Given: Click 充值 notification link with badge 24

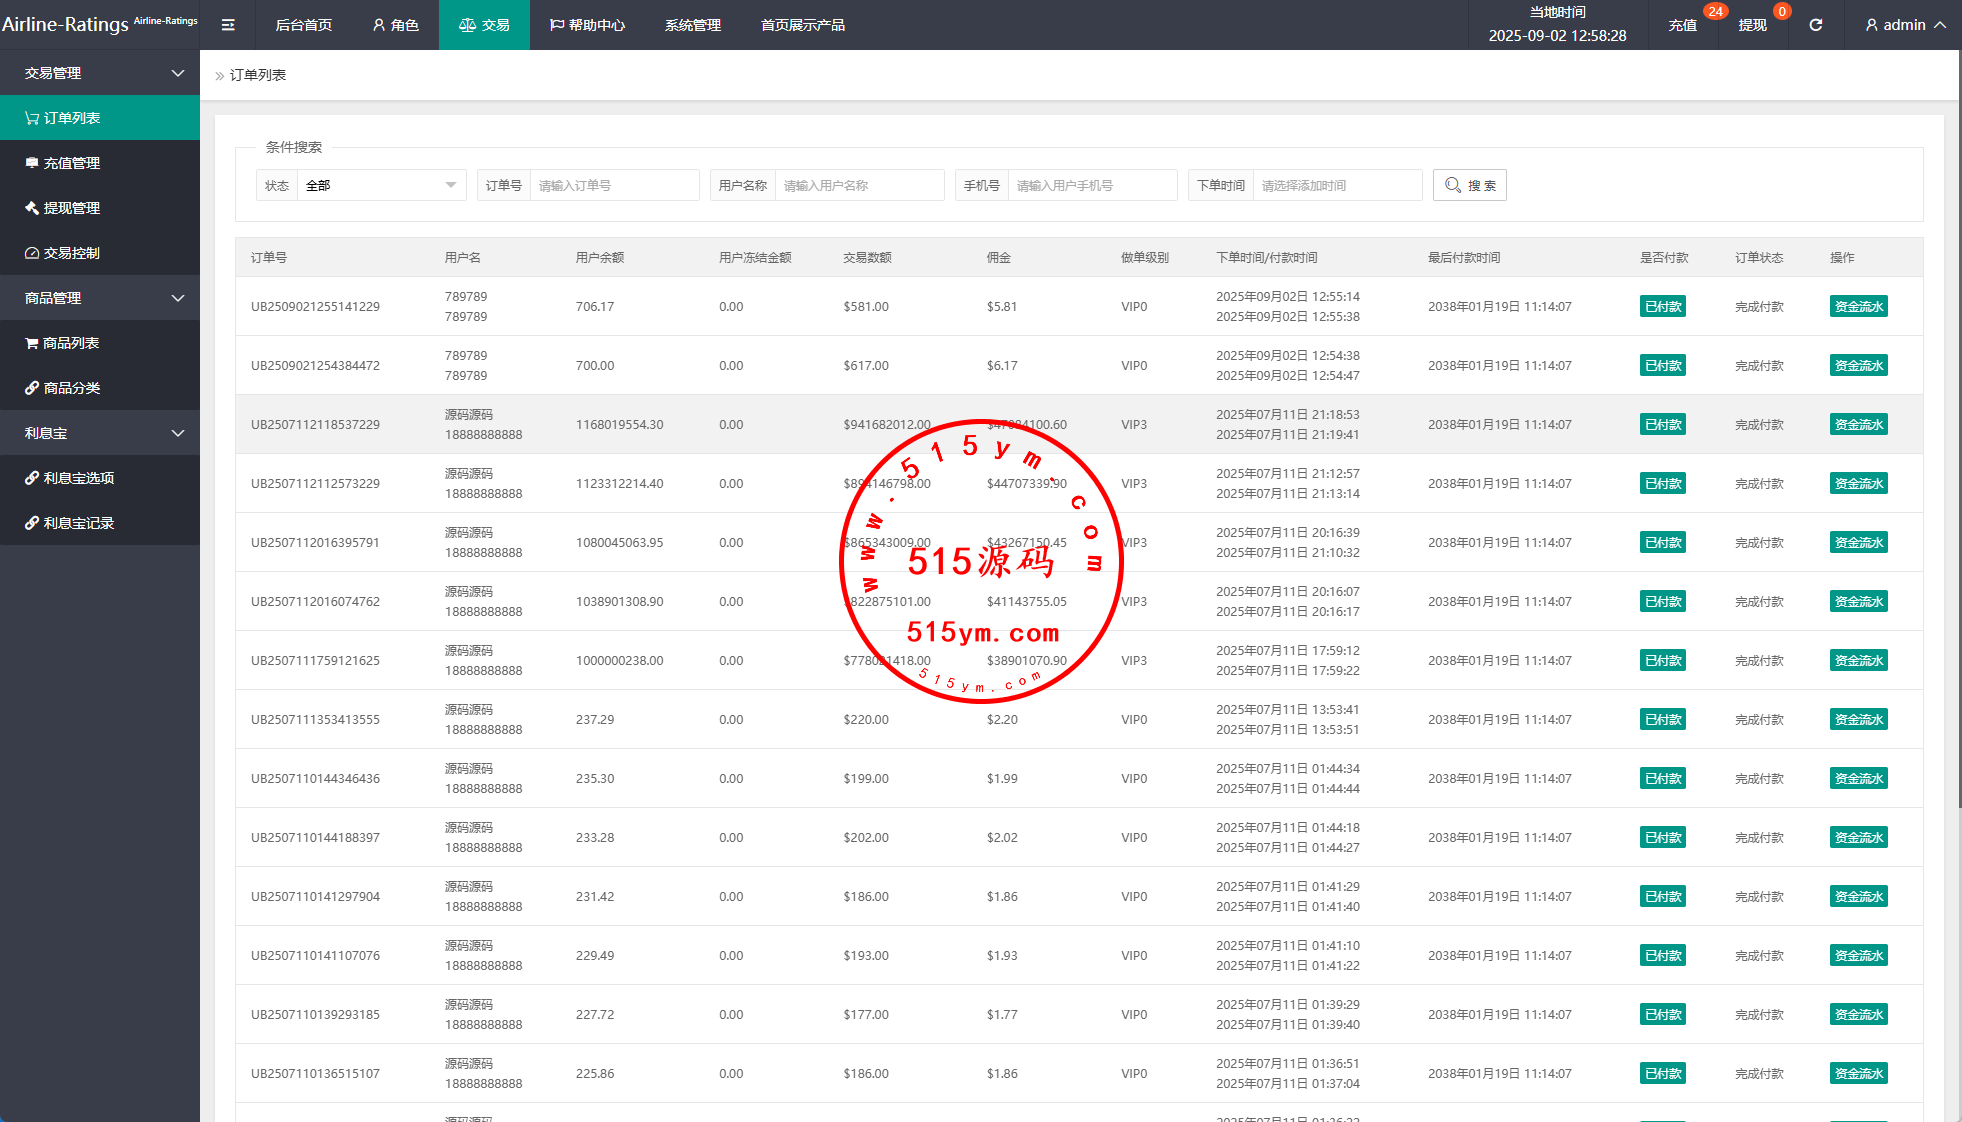Looking at the screenshot, I should tap(1682, 25).
